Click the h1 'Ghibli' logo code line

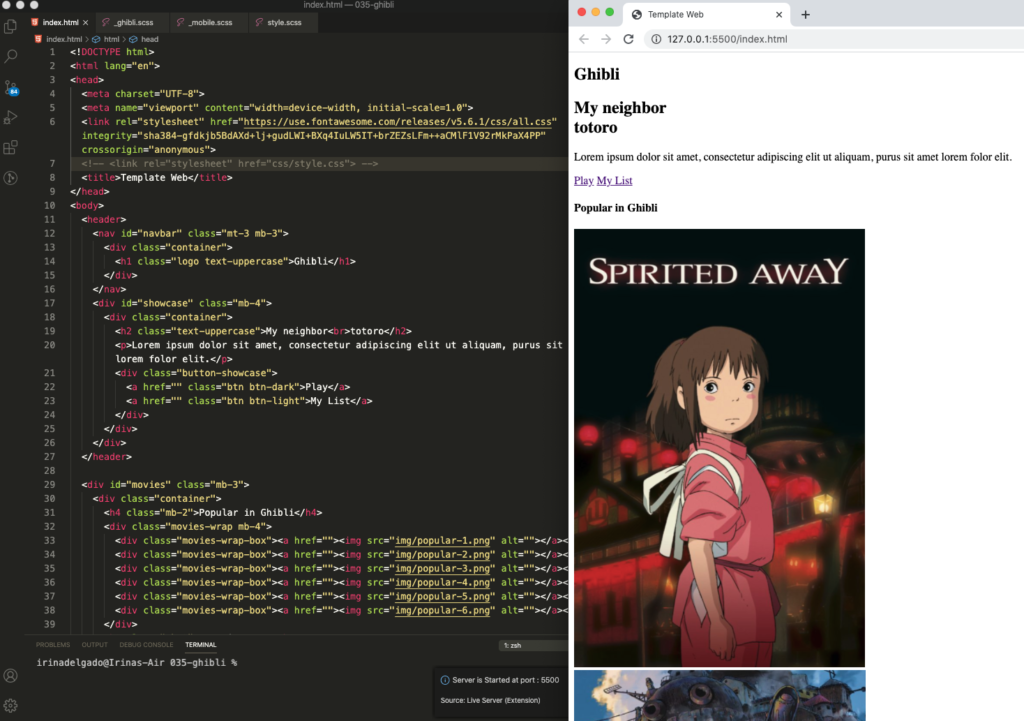[x=235, y=261]
